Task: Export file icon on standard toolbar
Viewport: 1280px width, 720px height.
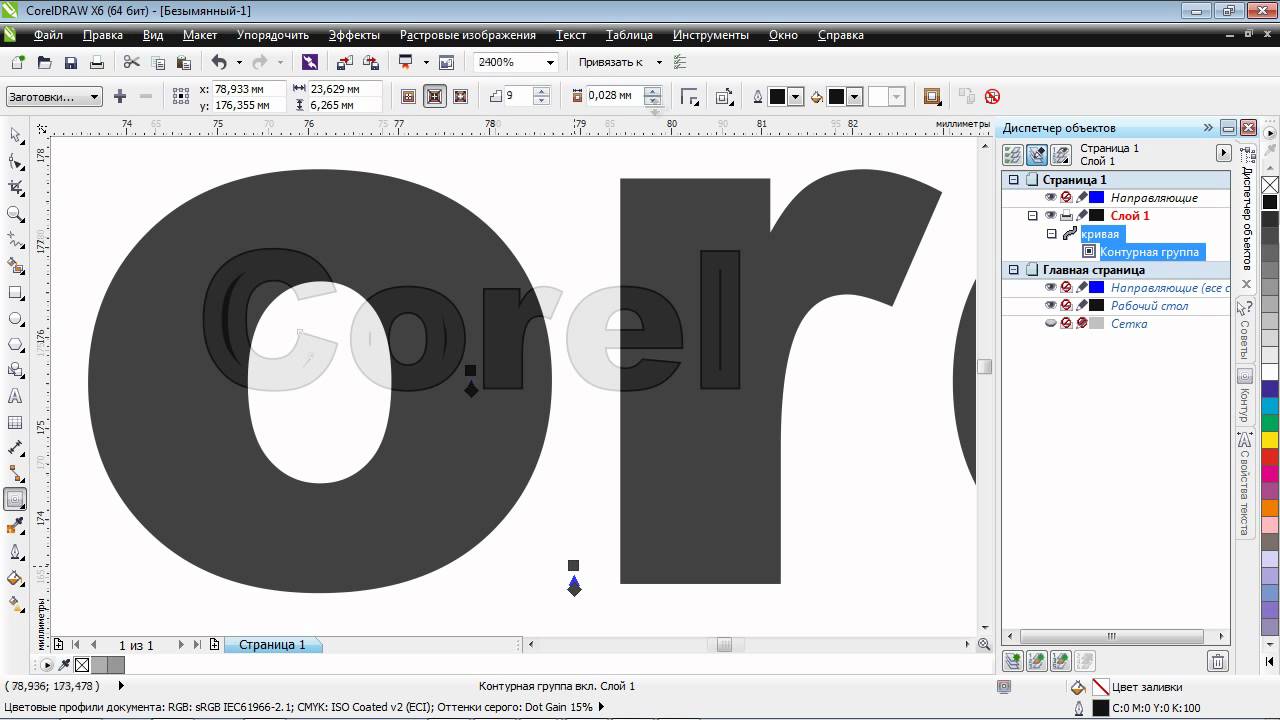Action: (x=371, y=62)
